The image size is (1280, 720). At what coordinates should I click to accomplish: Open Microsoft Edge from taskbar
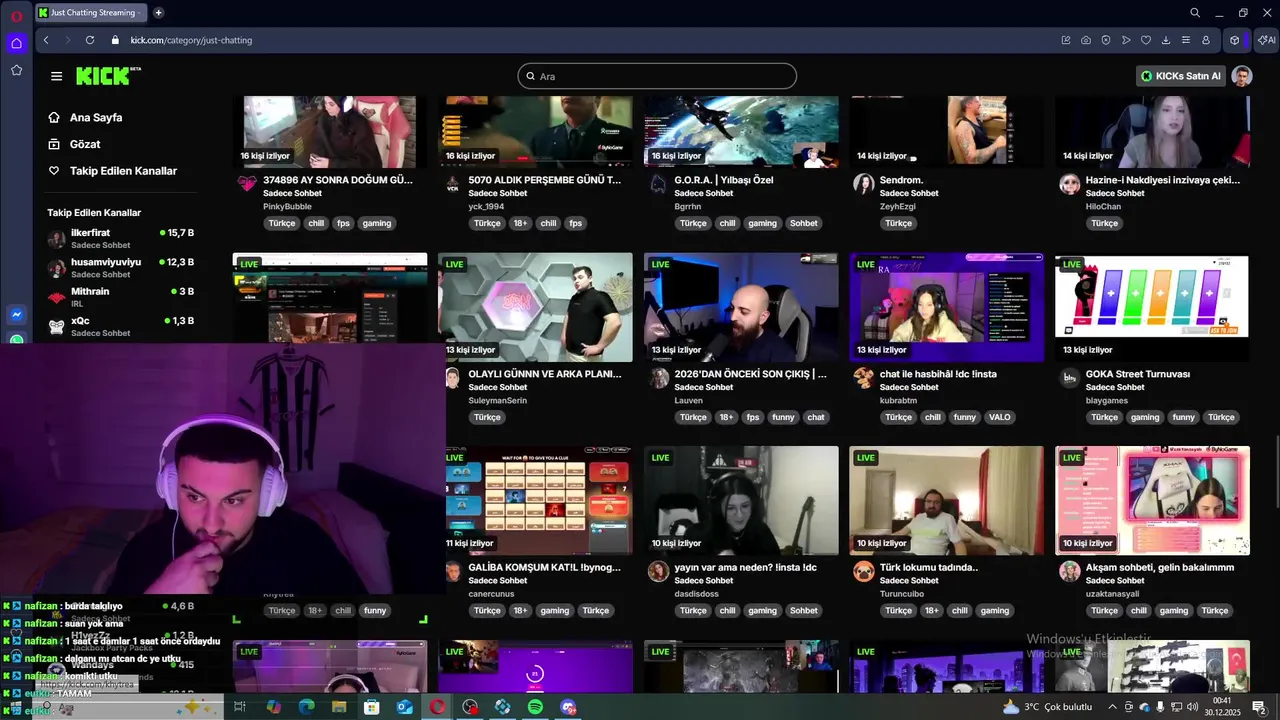306,707
